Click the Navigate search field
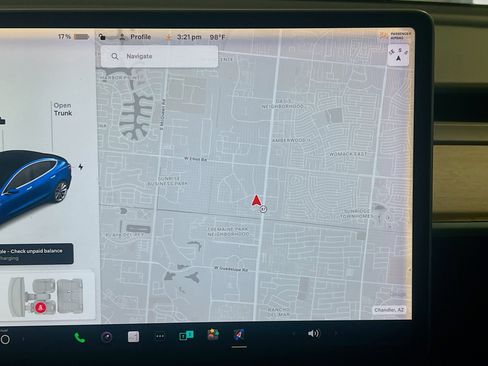 tap(159, 56)
